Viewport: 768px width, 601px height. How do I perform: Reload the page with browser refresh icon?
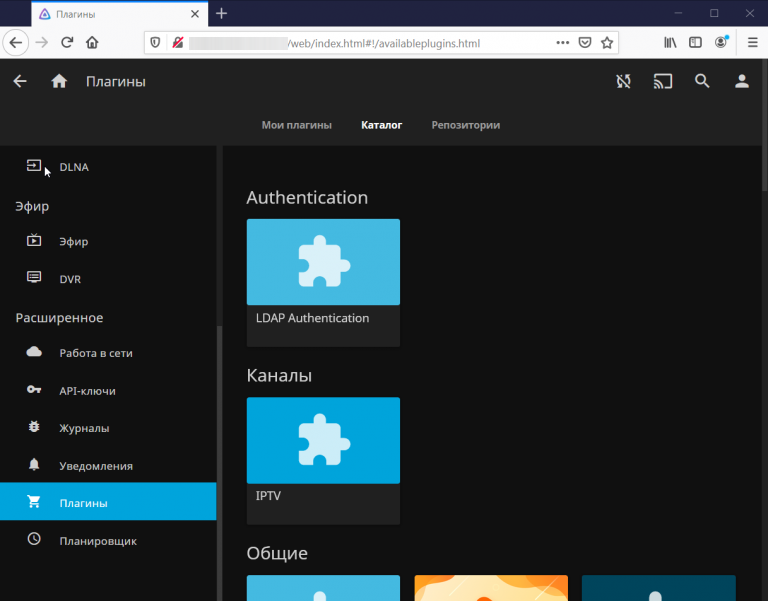pyautogui.click(x=67, y=43)
